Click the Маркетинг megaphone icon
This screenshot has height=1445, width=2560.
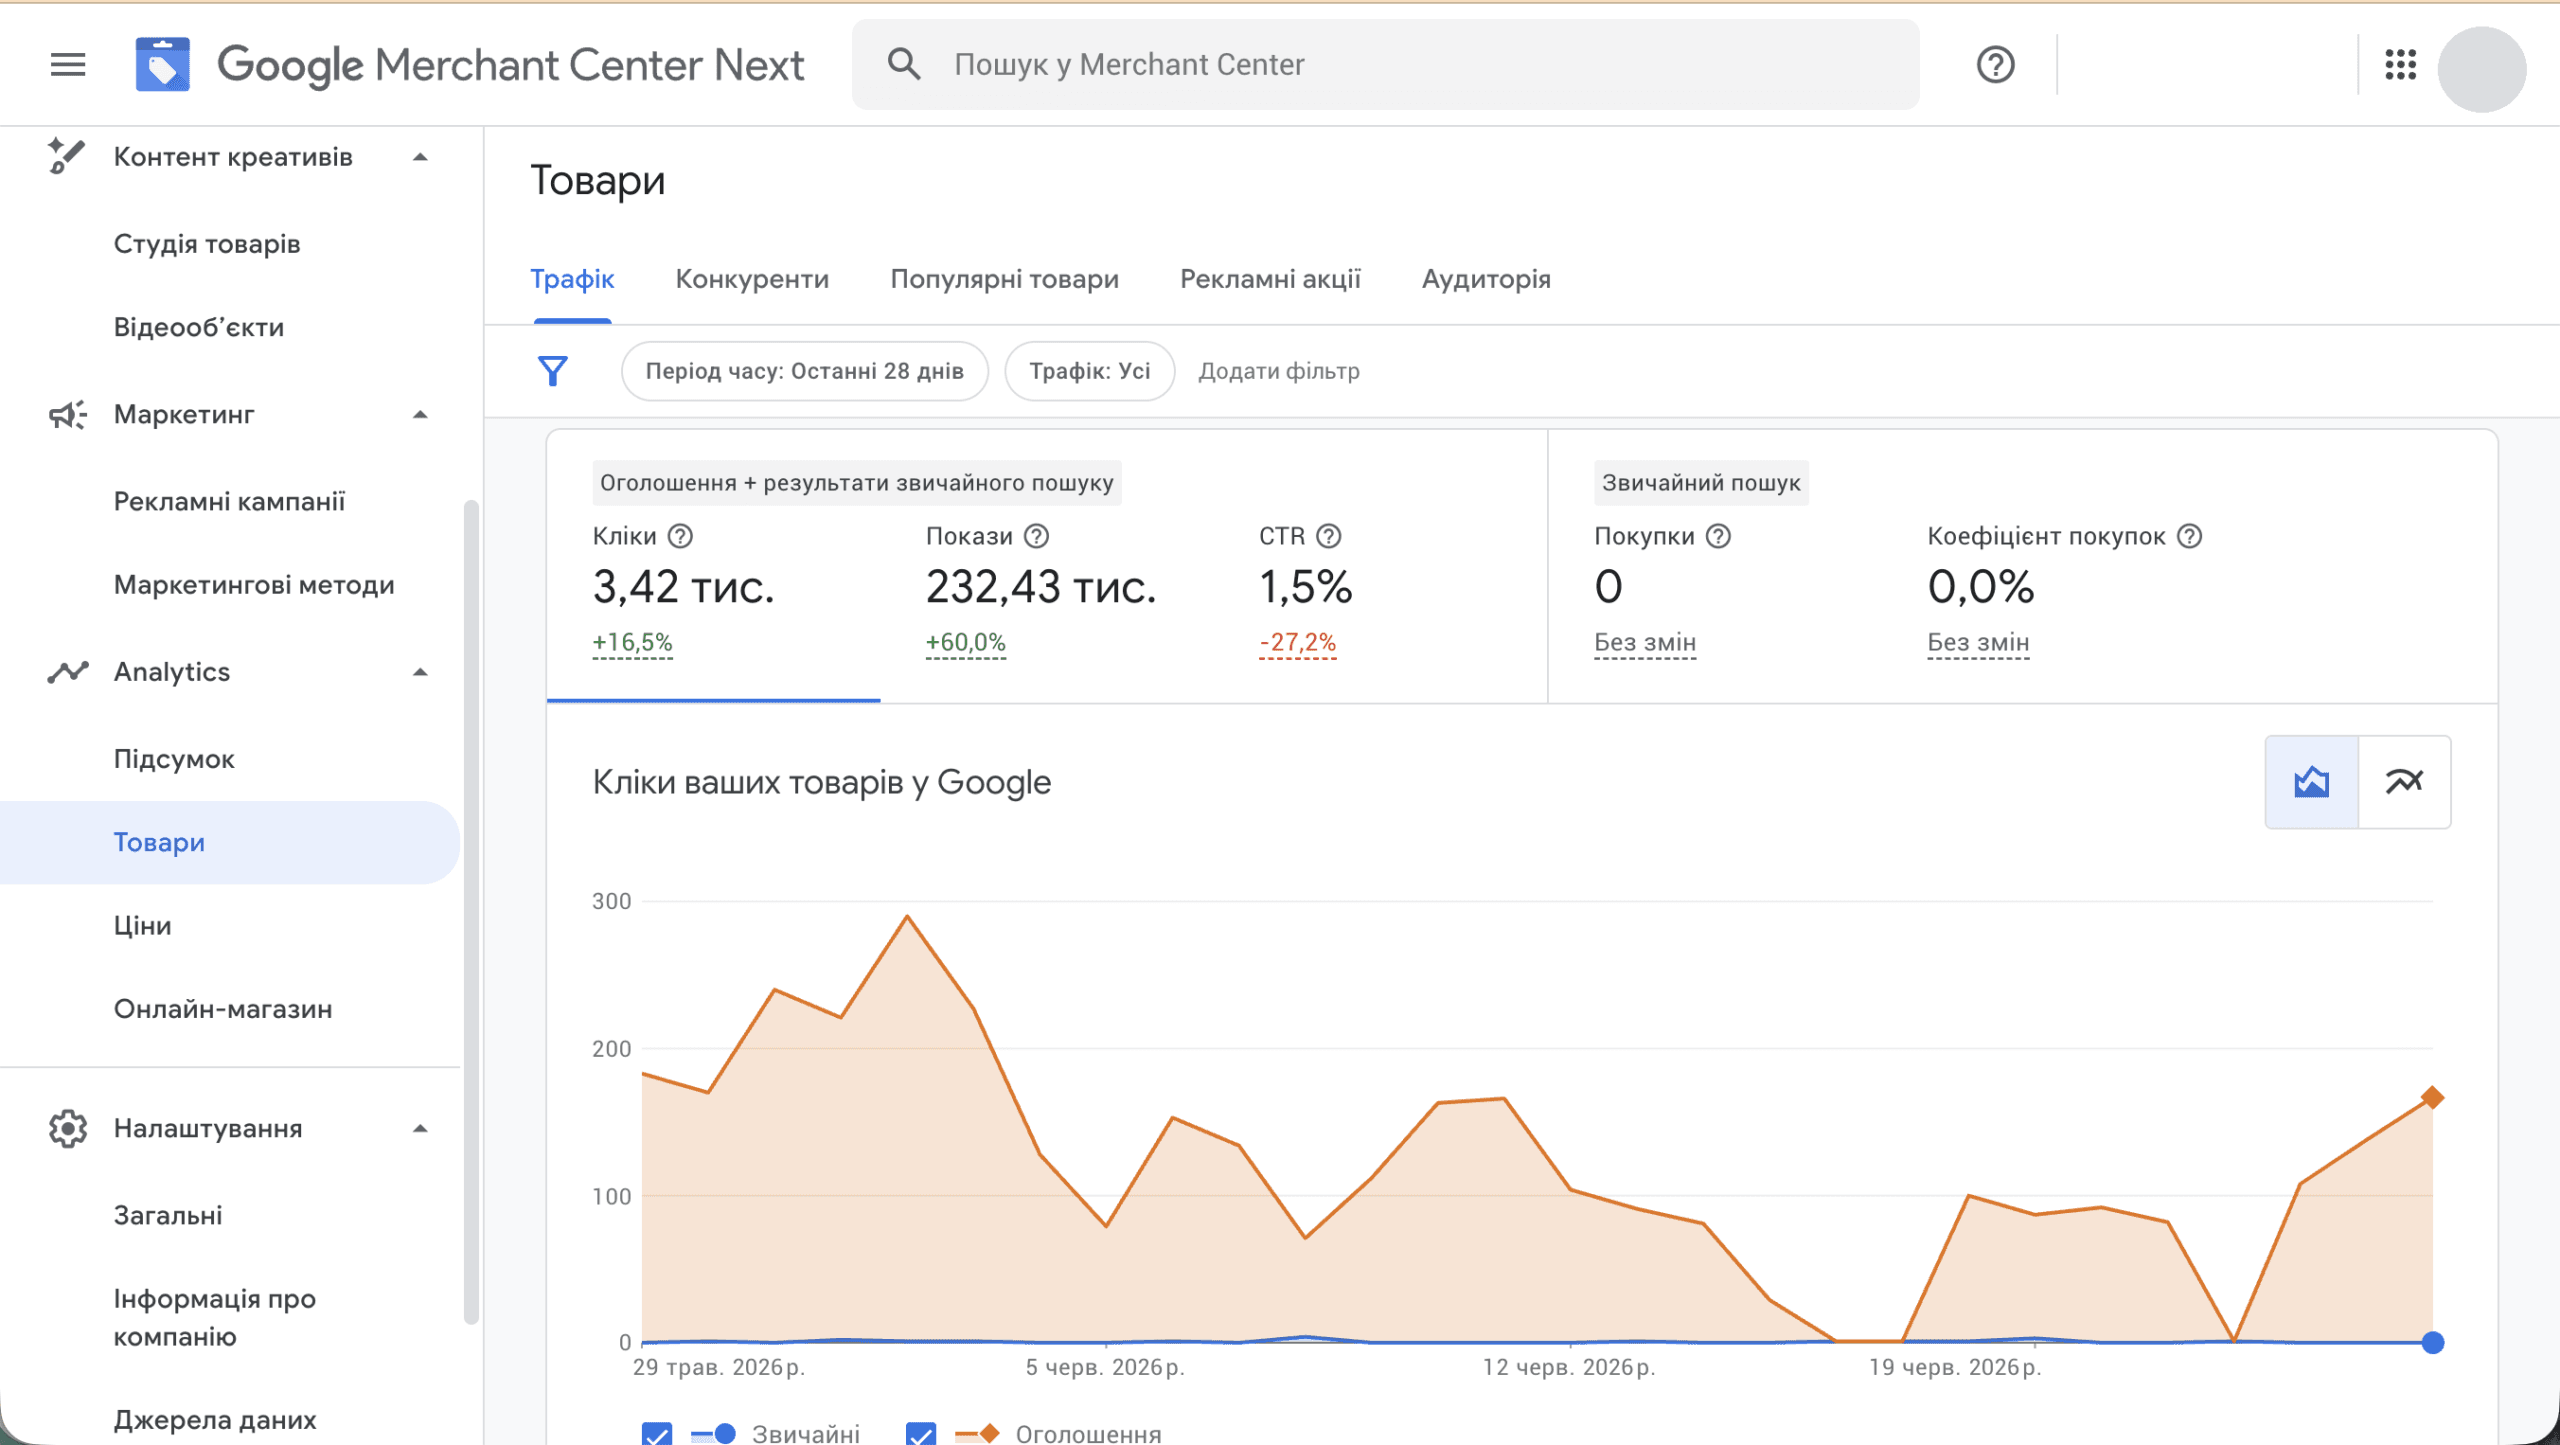[67, 414]
